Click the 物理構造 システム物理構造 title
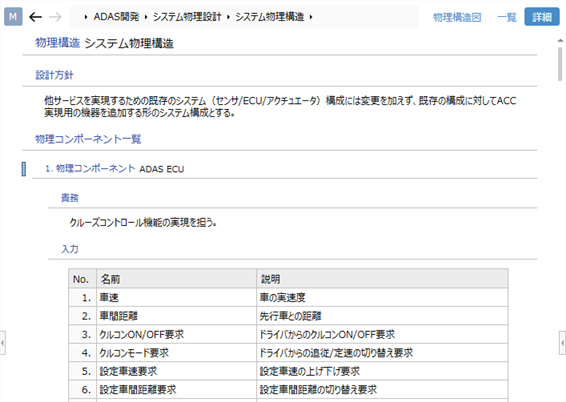 (105, 43)
